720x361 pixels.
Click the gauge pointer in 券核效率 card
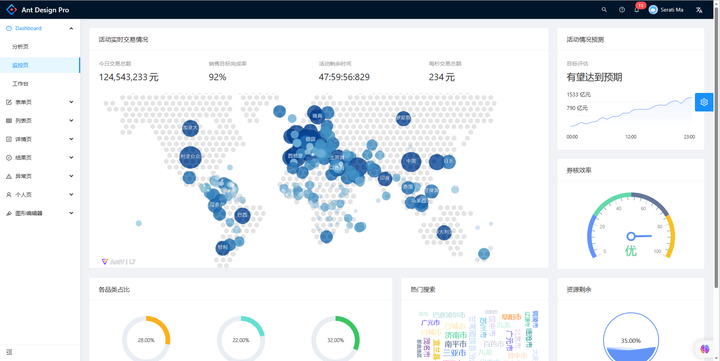tap(639, 237)
